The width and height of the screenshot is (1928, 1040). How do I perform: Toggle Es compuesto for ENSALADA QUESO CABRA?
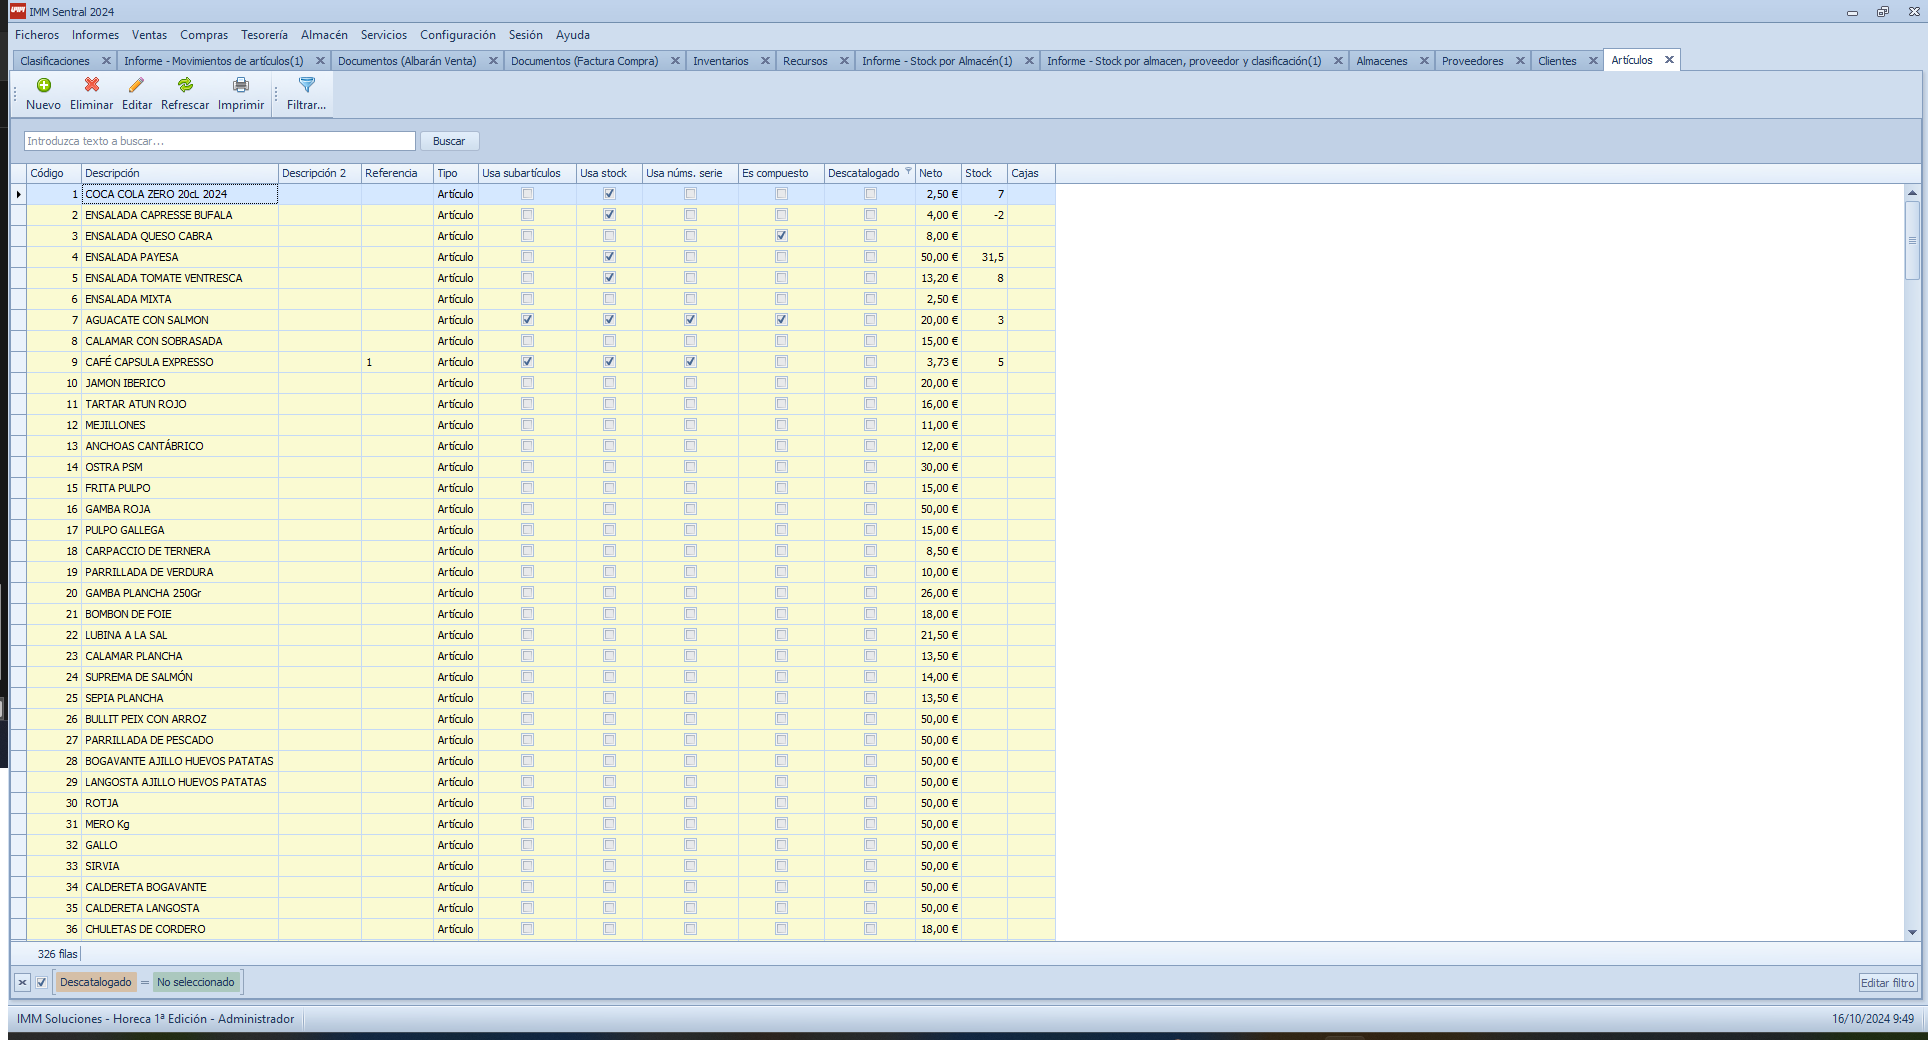coord(781,236)
